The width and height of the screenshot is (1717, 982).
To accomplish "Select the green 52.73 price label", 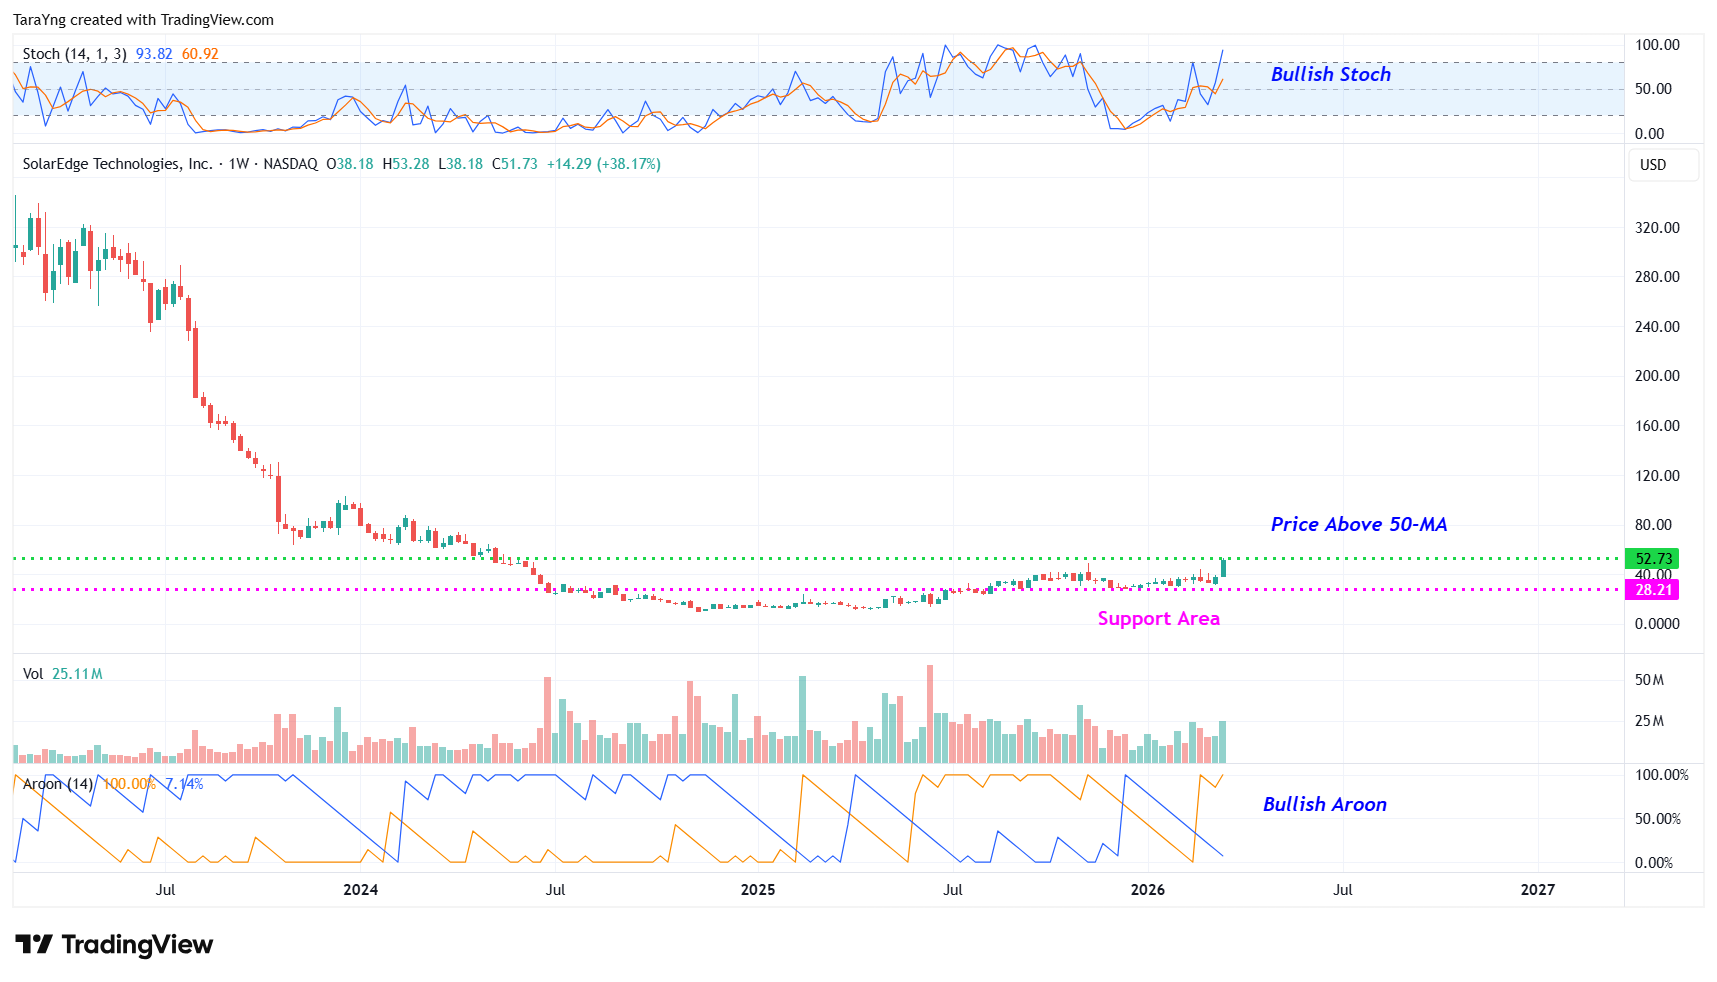I will coord(1652,559).
